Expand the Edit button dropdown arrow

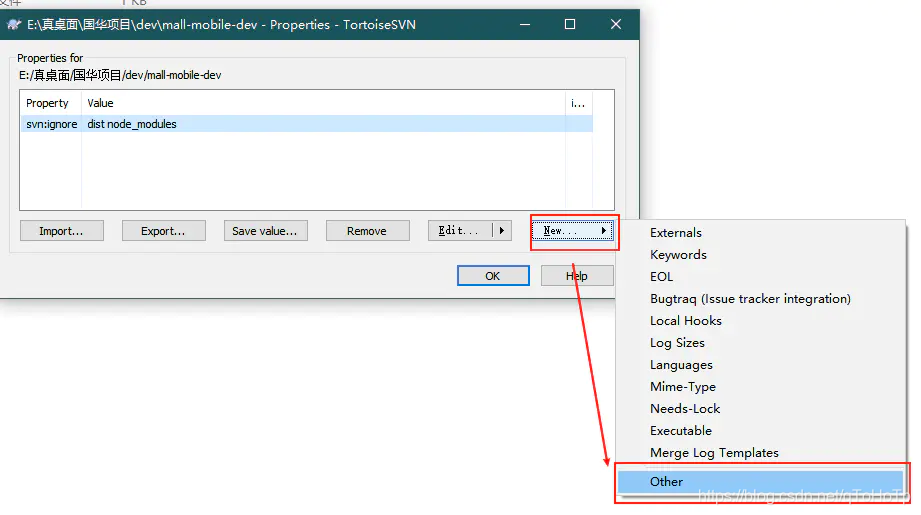(502, 231)
